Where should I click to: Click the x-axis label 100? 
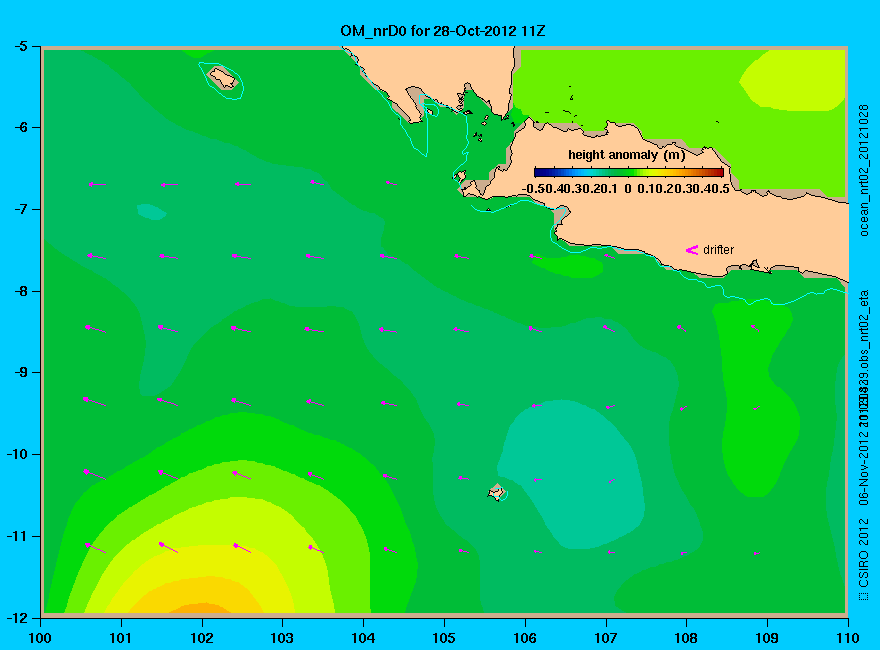40,638
